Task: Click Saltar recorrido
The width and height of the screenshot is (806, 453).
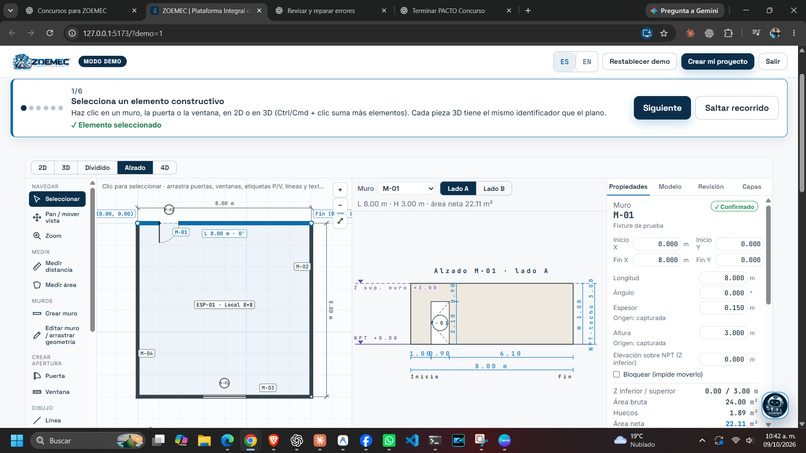Action: pos(737,108)
